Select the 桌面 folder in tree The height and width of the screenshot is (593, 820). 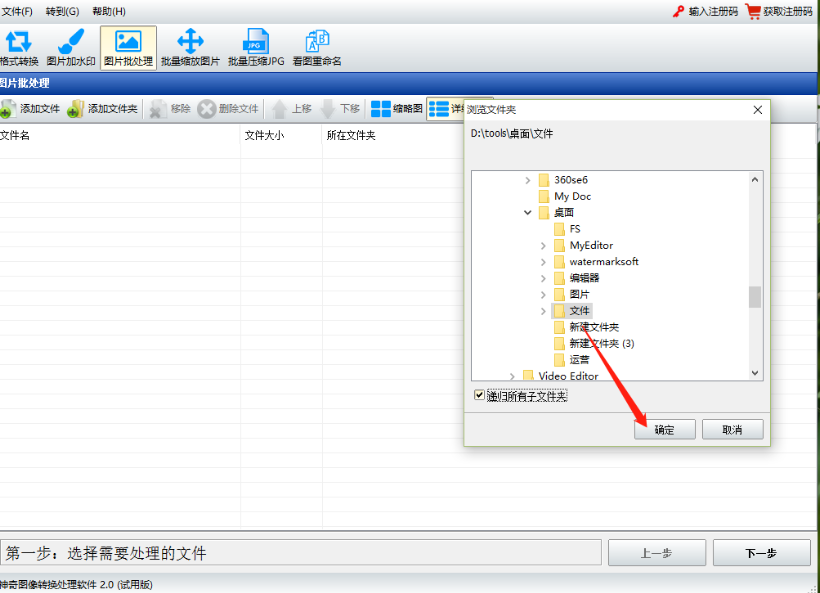click(556, 213)
